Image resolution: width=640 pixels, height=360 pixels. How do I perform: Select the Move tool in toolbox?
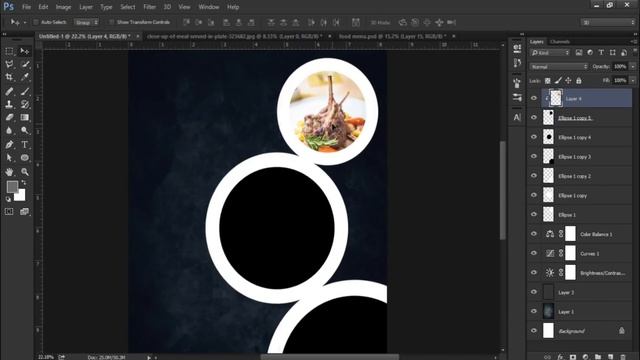tap(24, 51)
